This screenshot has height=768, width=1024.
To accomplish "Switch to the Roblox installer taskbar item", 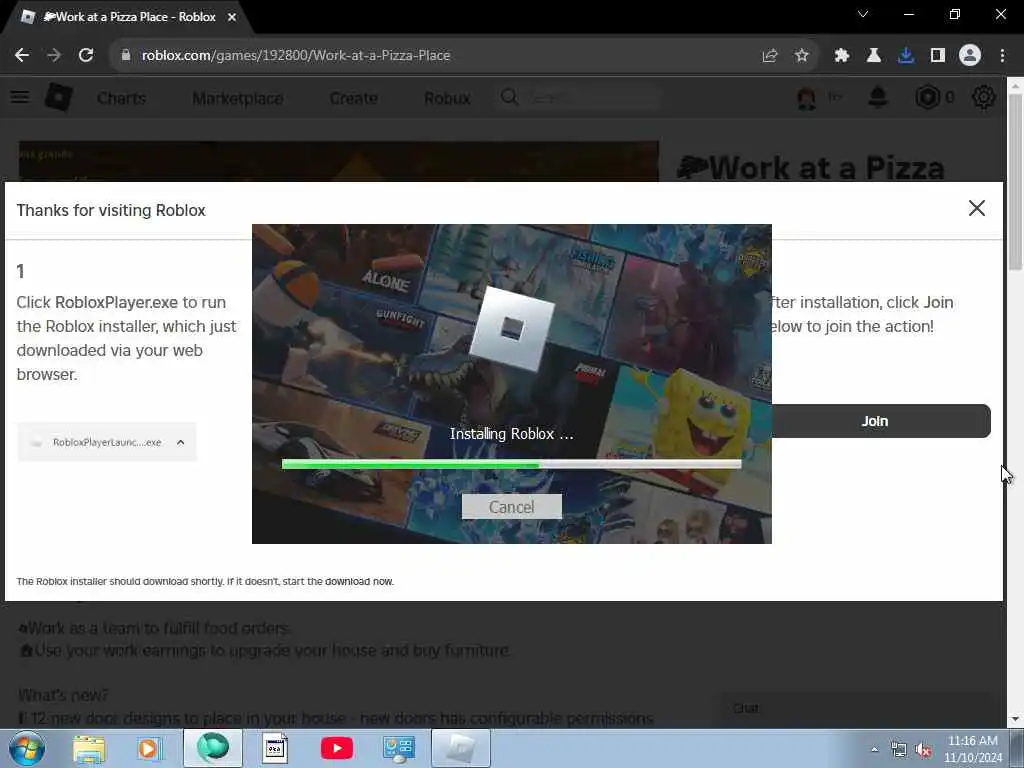I will [x=460, y=748].
